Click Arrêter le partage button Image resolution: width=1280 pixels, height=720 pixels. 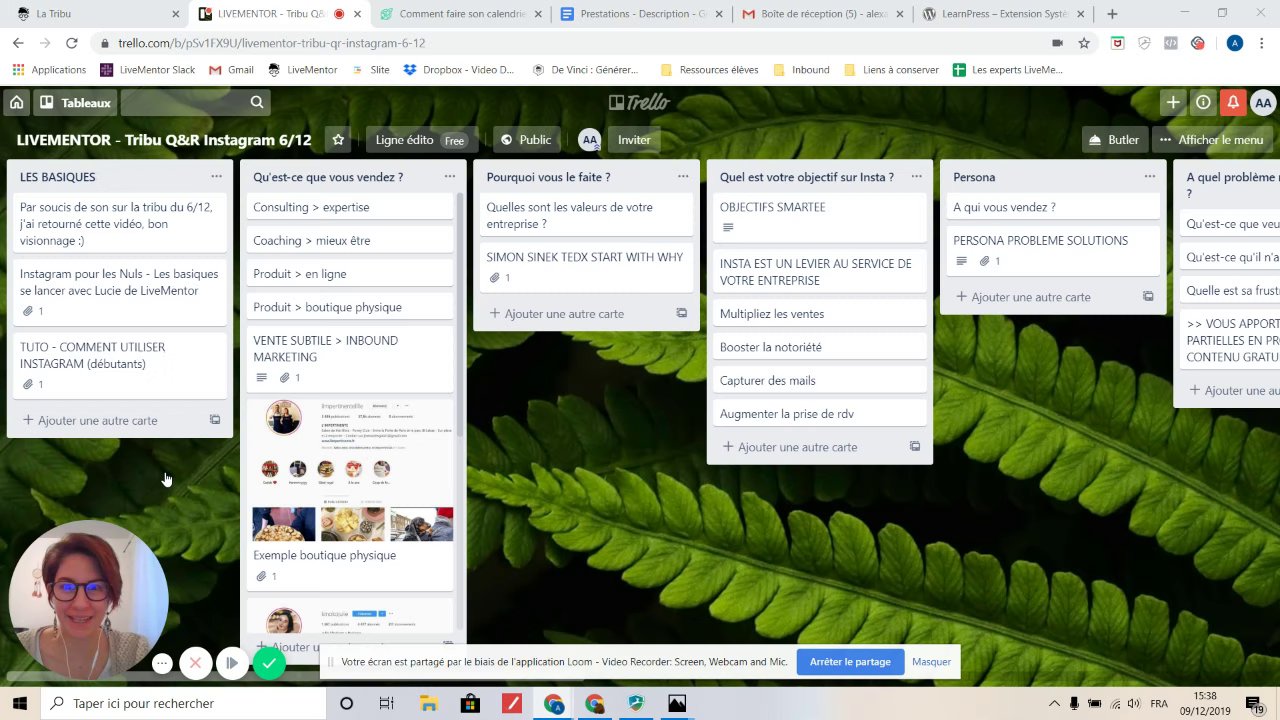(850, 662)
